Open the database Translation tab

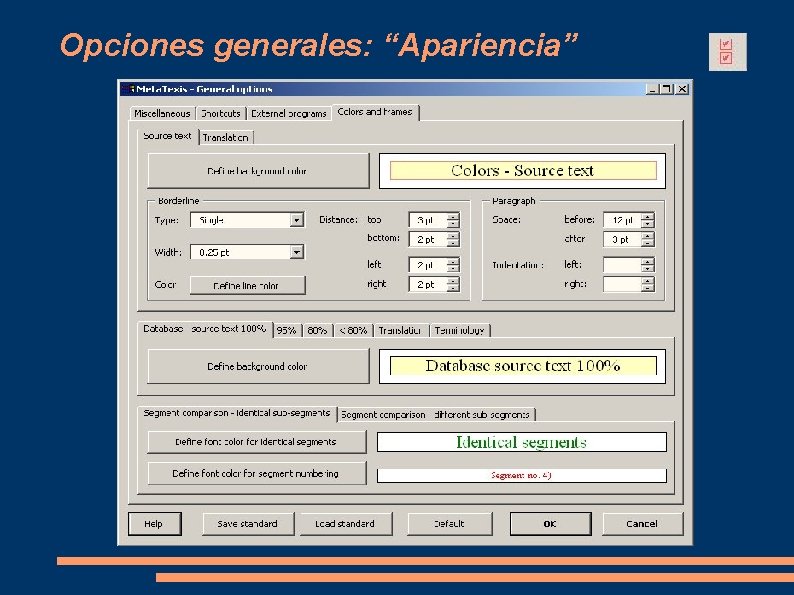(x=401, y=331)
